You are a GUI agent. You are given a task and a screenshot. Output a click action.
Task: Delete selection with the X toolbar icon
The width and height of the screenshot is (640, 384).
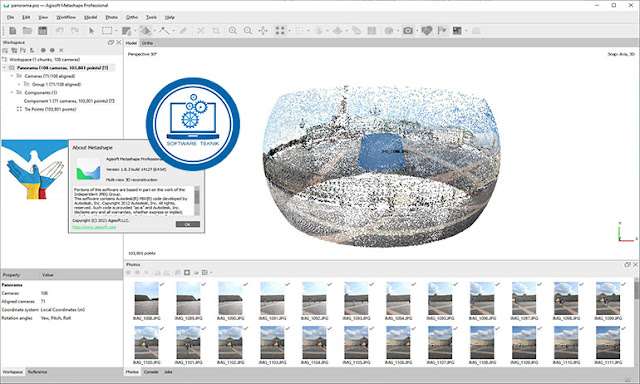pyautogui.click(x=201, y=31)
